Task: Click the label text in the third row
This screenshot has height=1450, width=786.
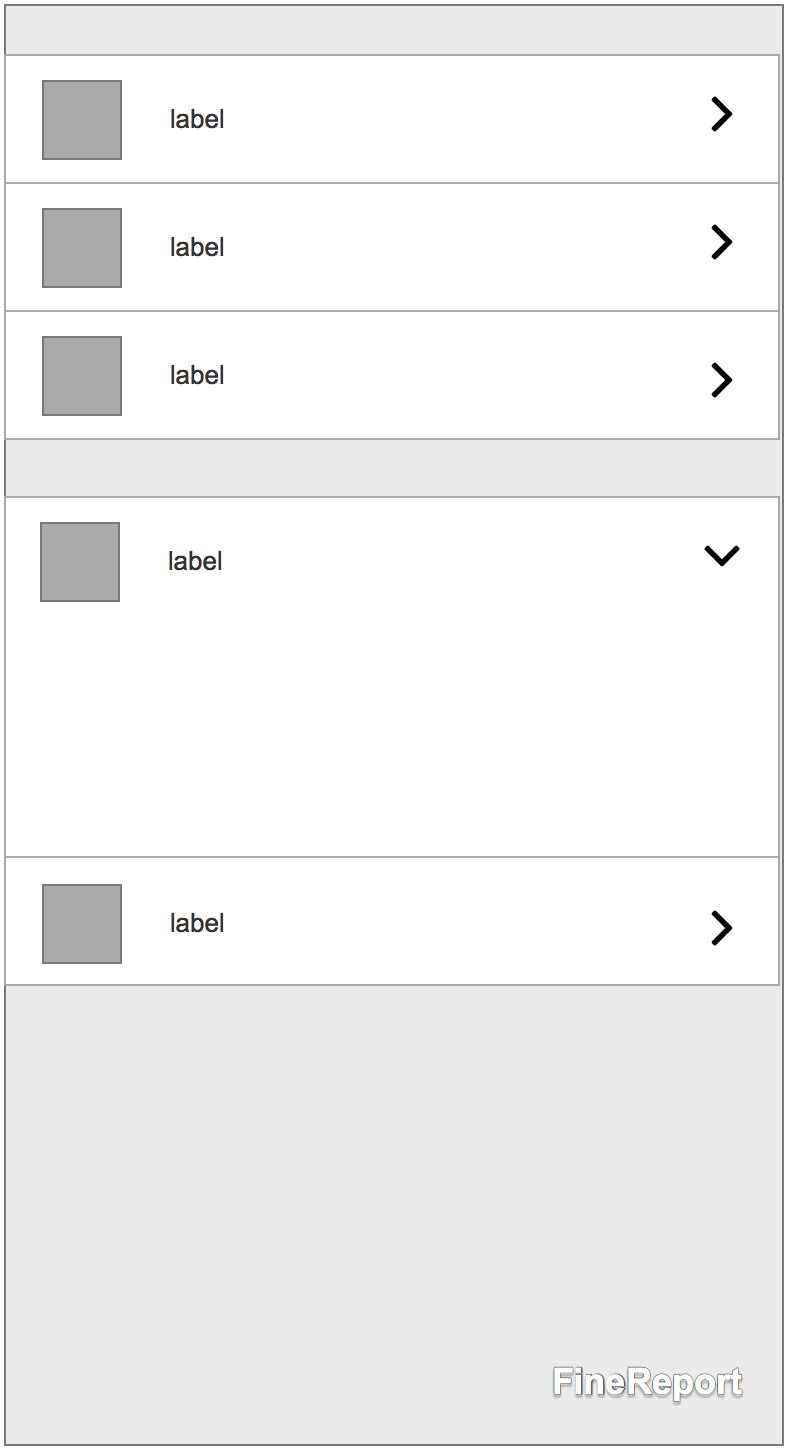Action: [197, 376]
